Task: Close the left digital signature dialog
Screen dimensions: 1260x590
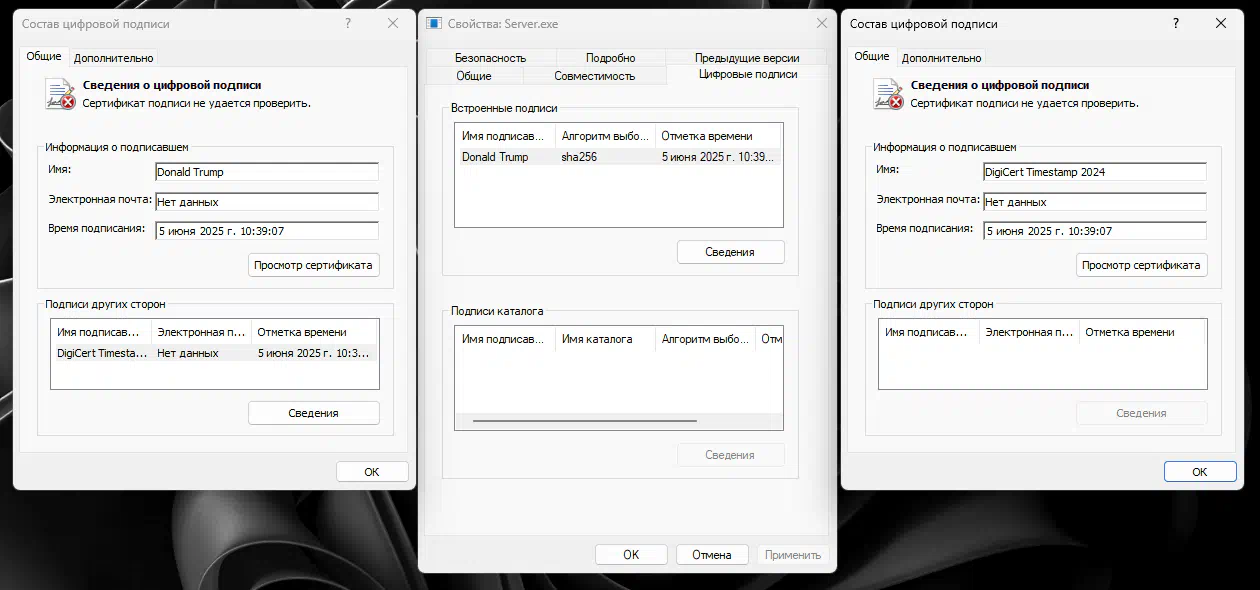Action: click(393, 23)
